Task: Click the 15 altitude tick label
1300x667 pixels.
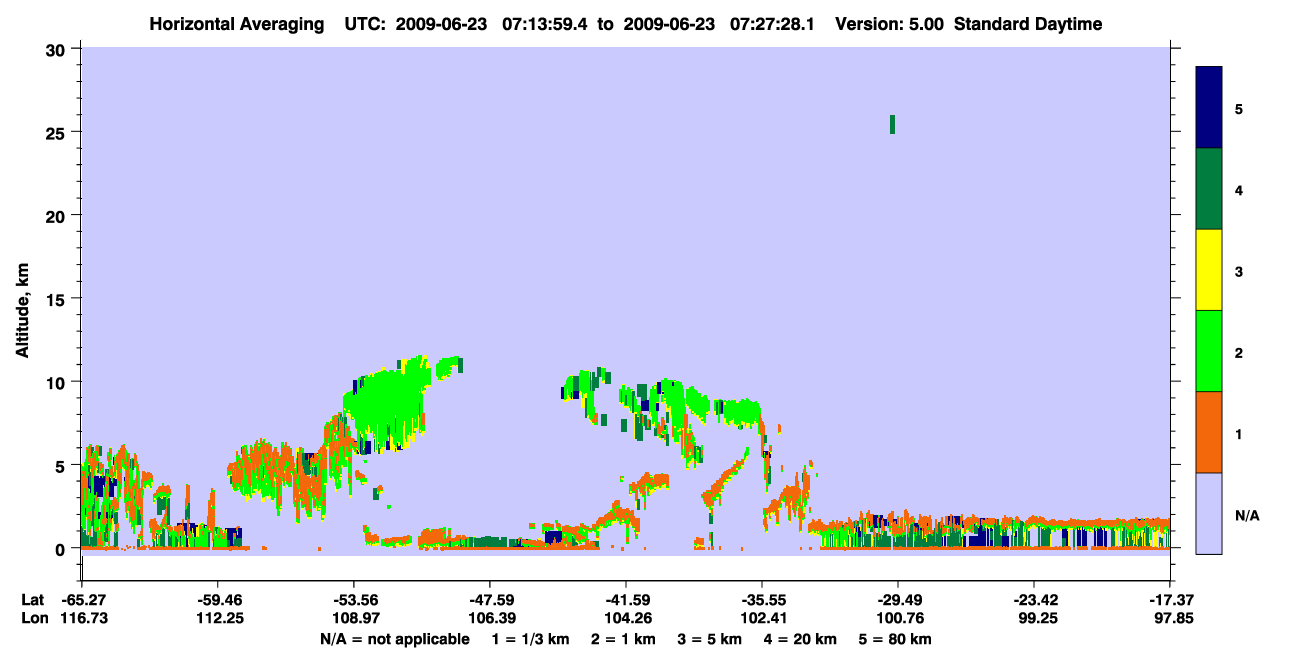Action: (58, 299)
